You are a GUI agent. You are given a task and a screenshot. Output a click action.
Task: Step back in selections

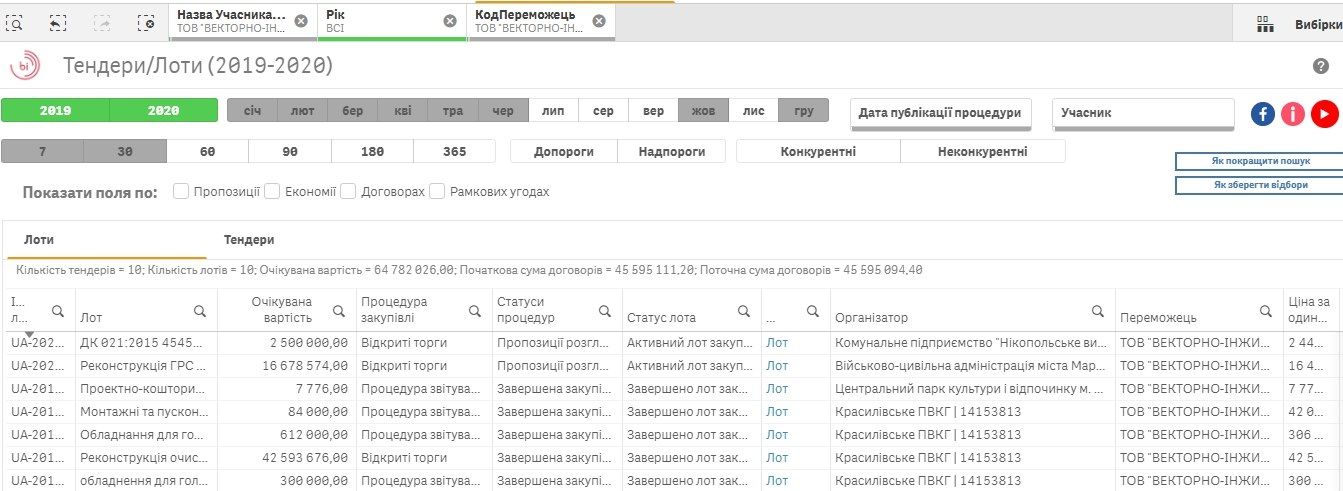[x=58, y=21]
